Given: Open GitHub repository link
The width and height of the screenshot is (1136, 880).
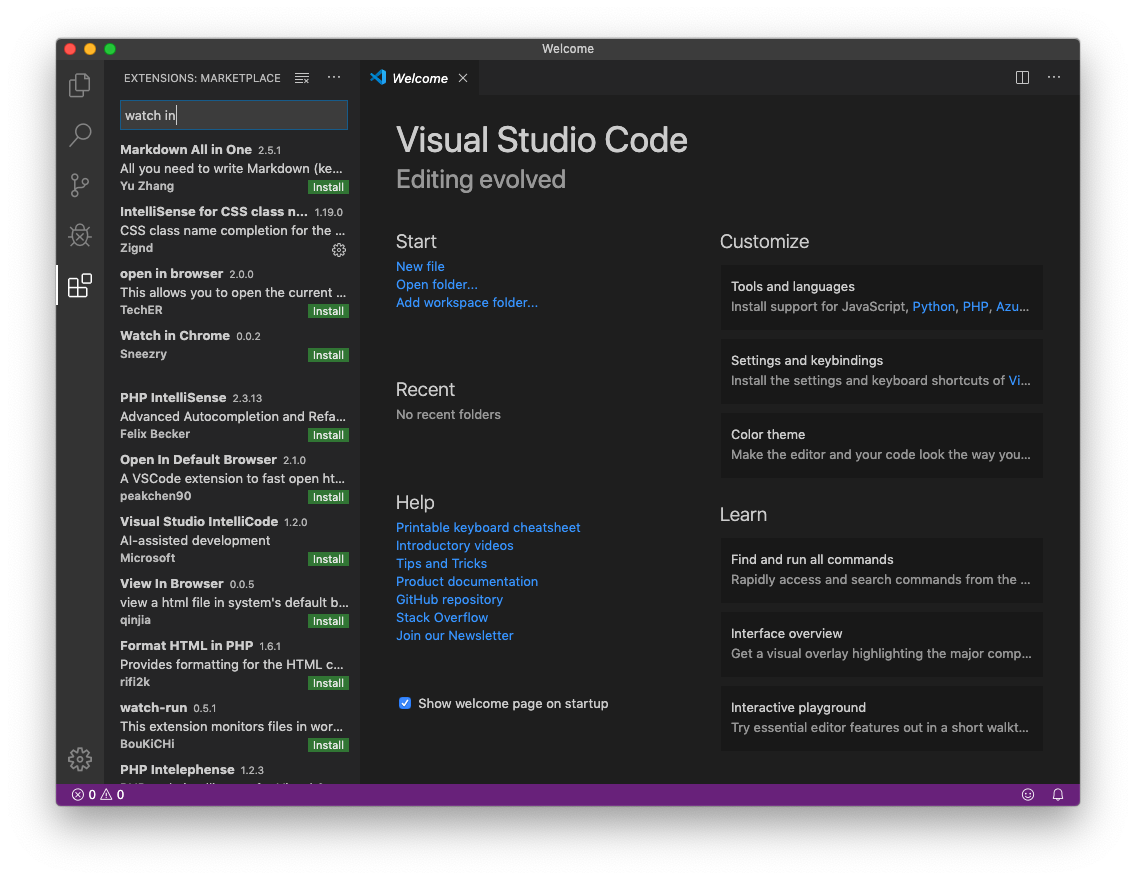Looking at the screenshot, I should coord(449,600).
